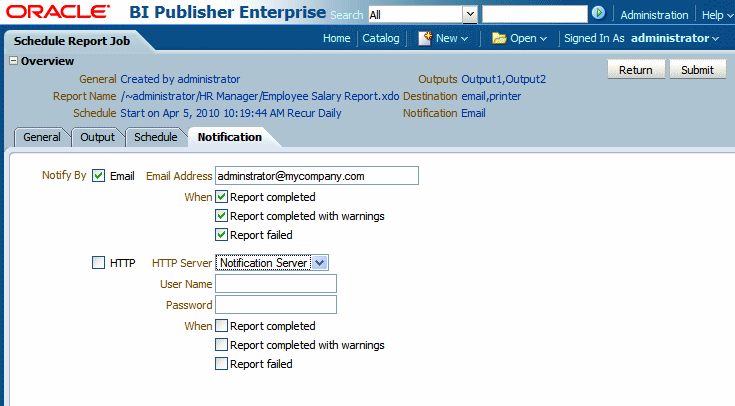
Task: Click 'email,printer' destination value
Action: pos(491,96)
